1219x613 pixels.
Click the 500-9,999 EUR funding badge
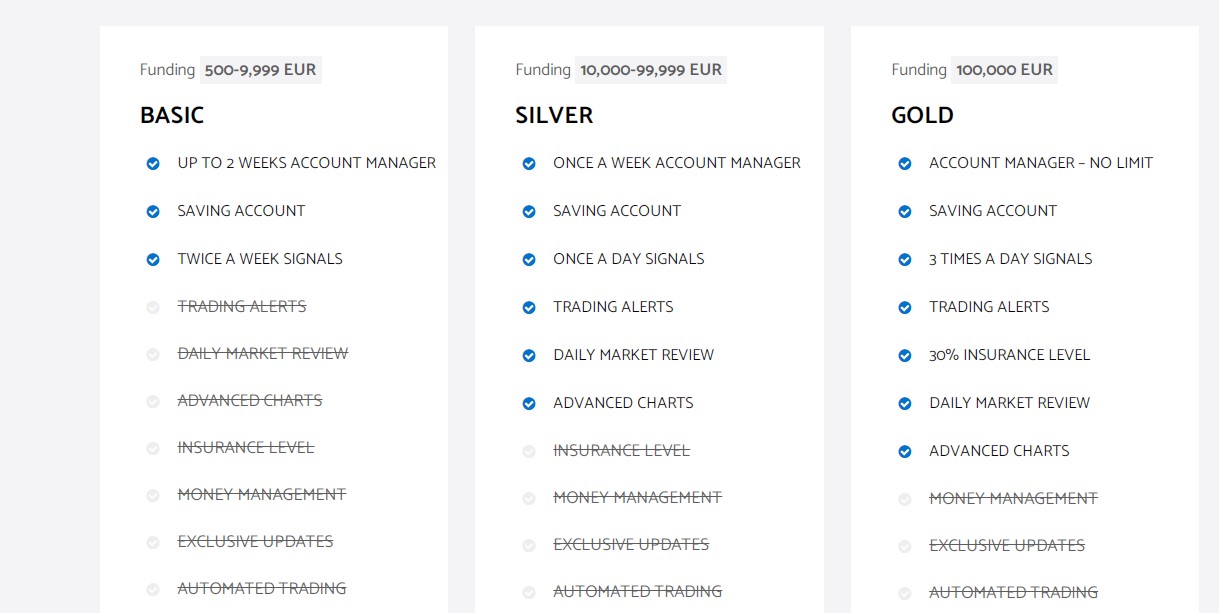(261, 70)
